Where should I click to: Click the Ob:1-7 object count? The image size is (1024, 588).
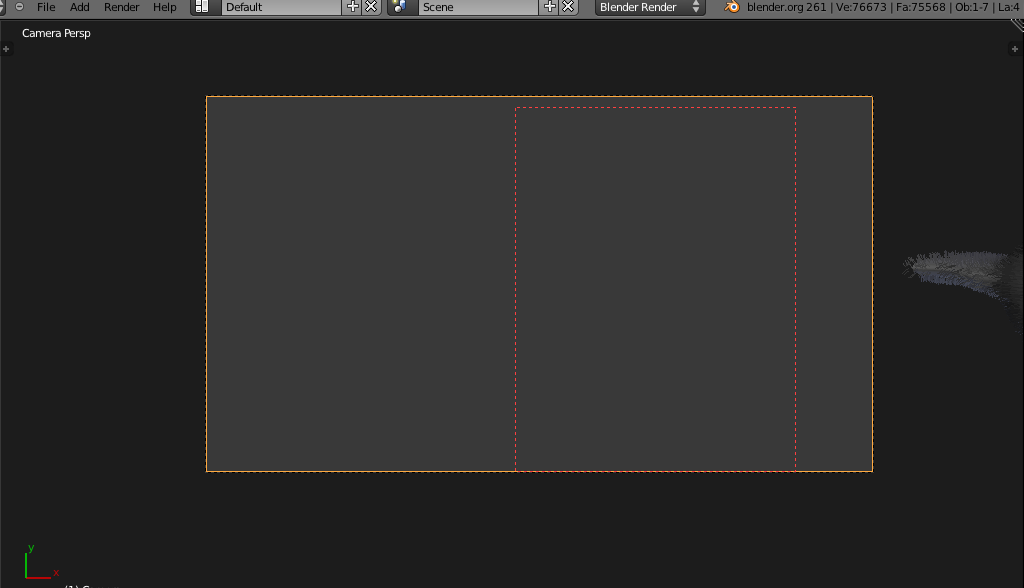pos(972,7)
